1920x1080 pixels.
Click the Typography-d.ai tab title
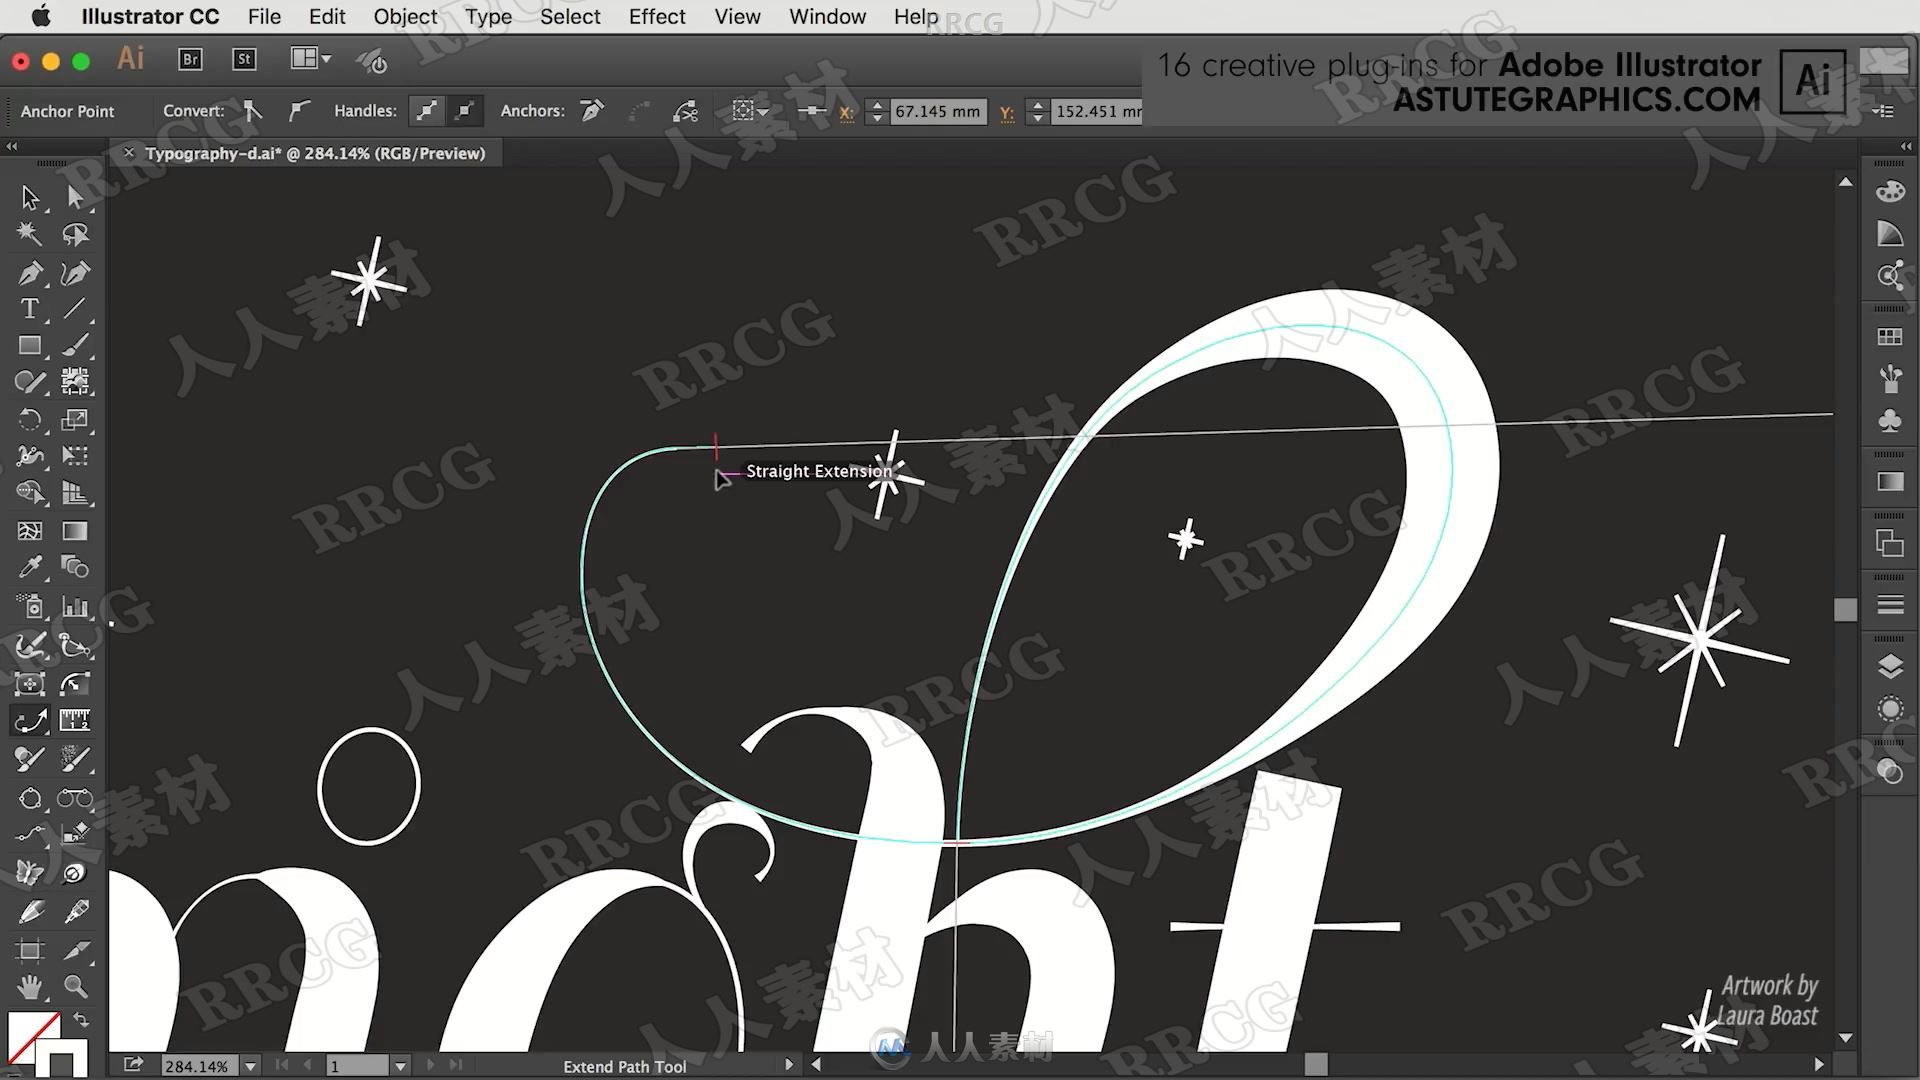click(x=315, y=153)
